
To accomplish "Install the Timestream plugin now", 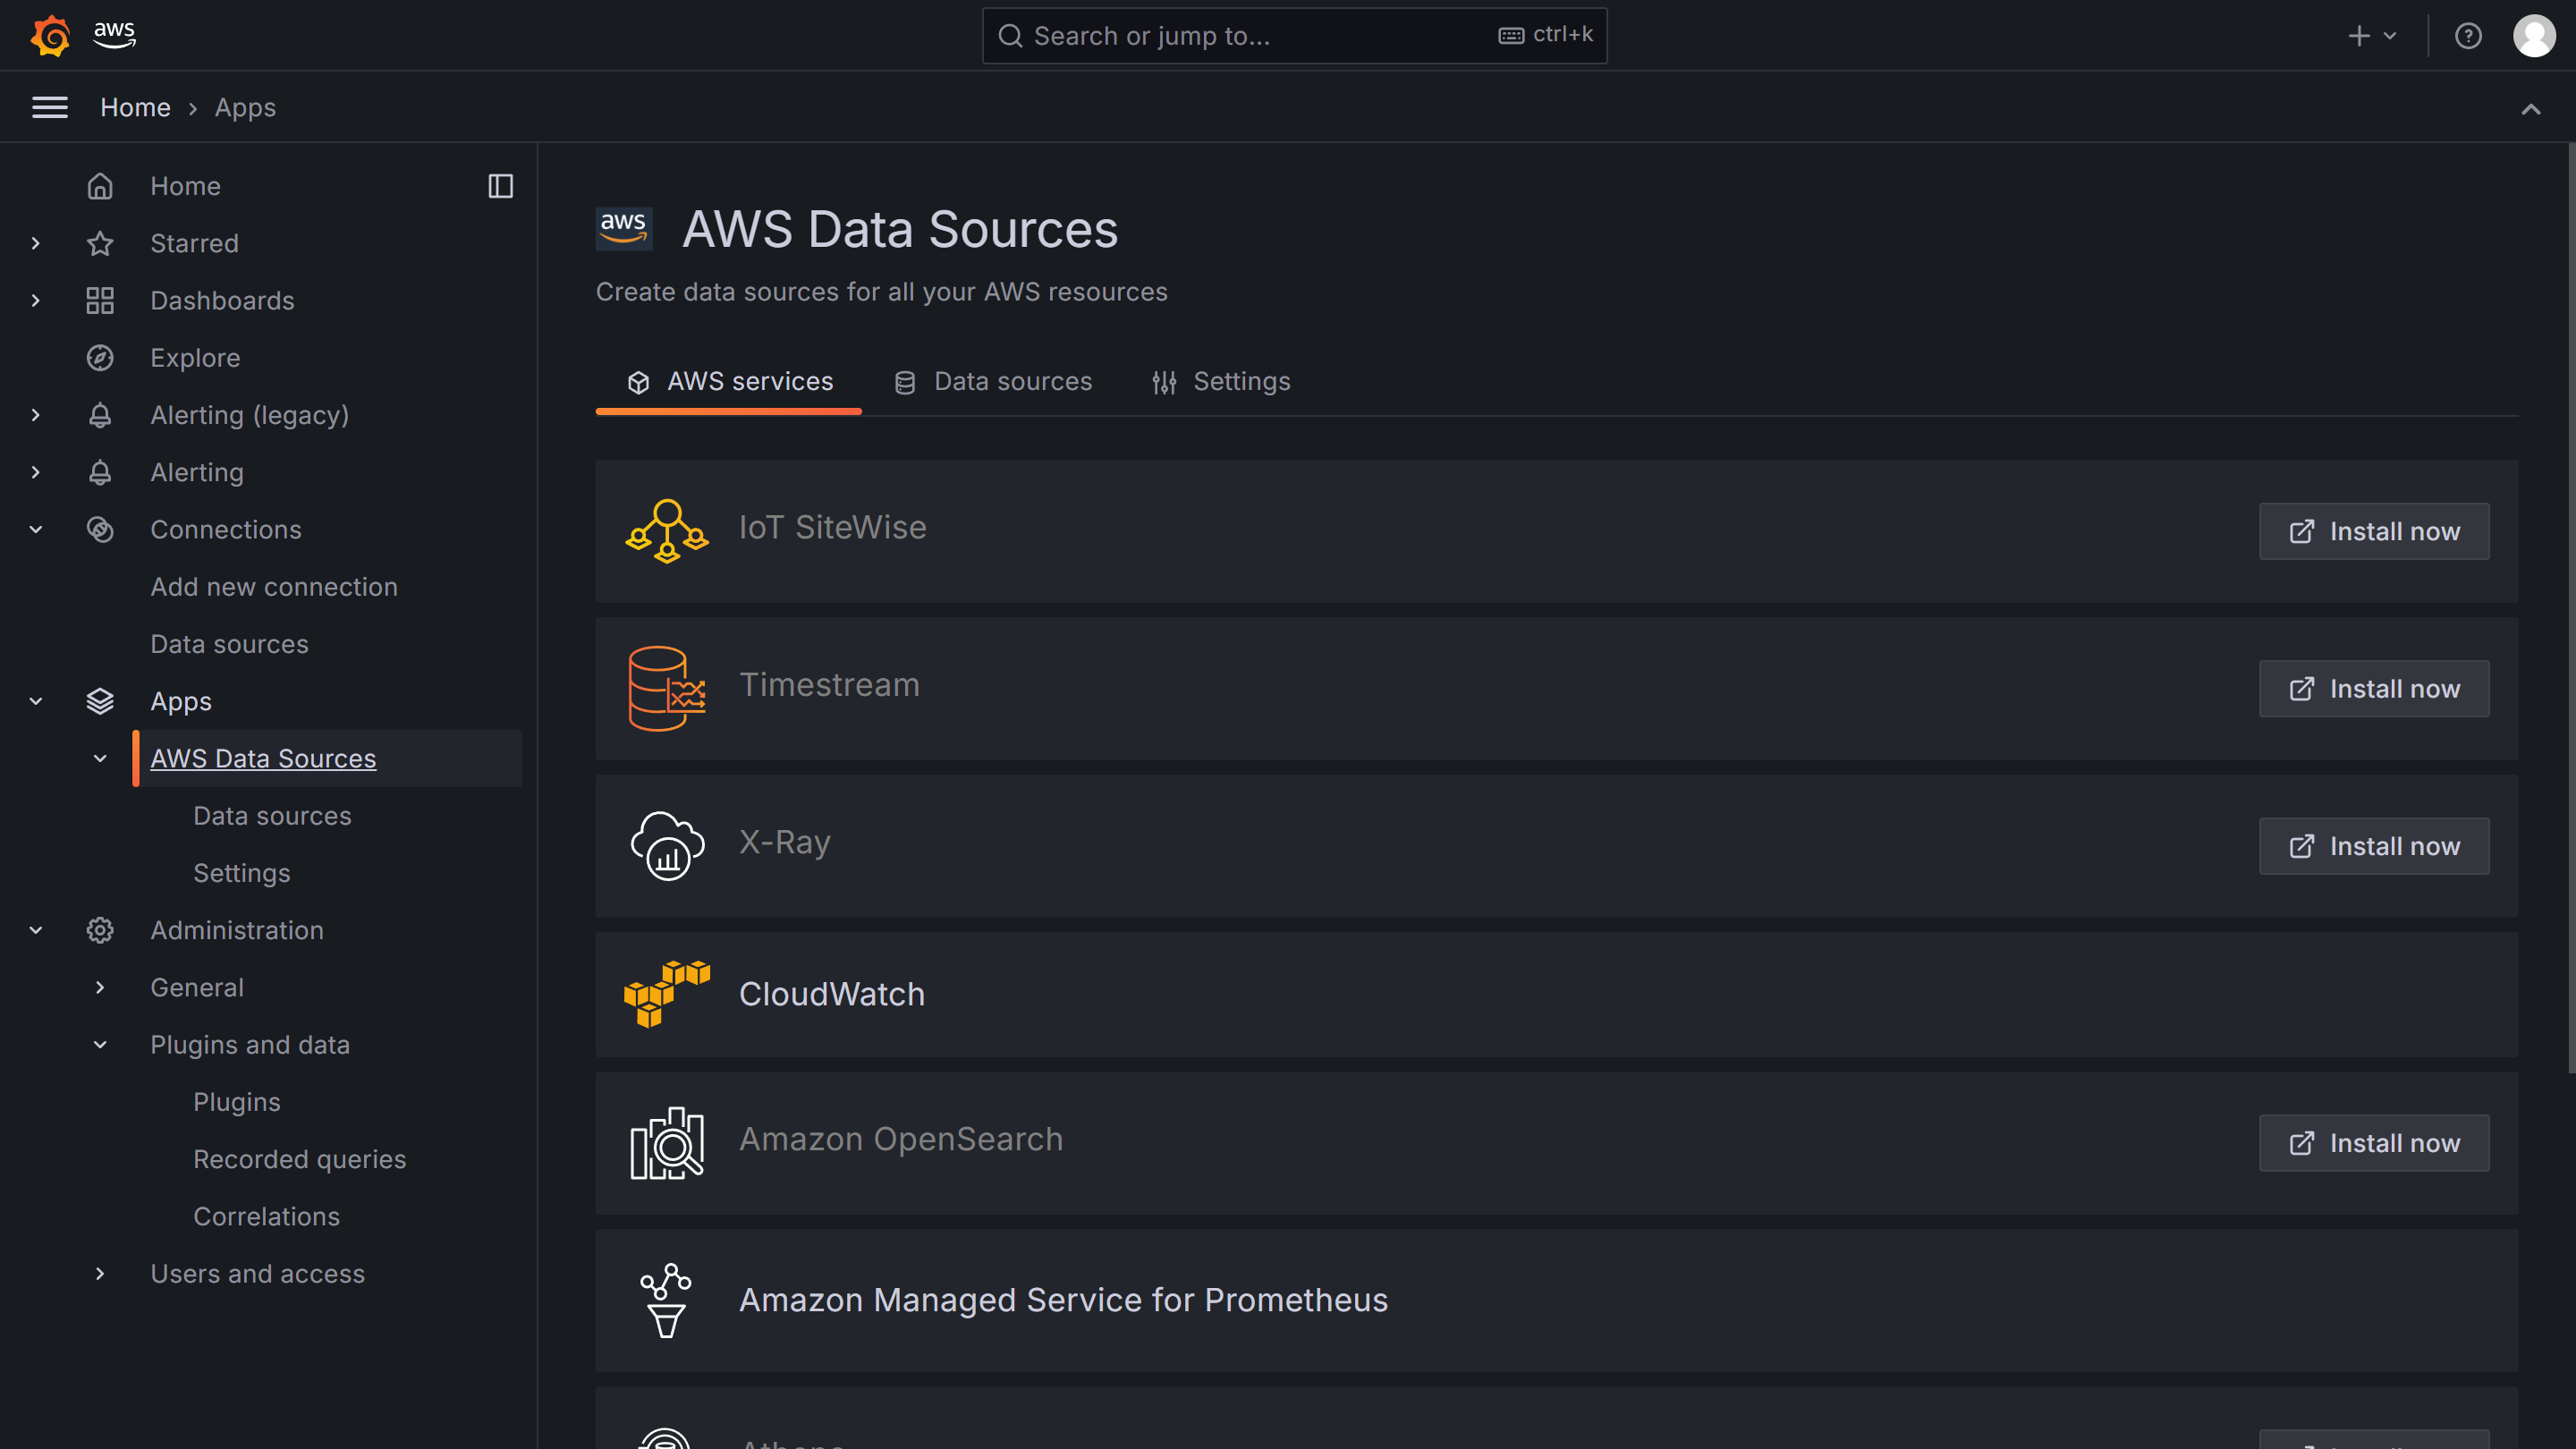I will pos(2374,688).
